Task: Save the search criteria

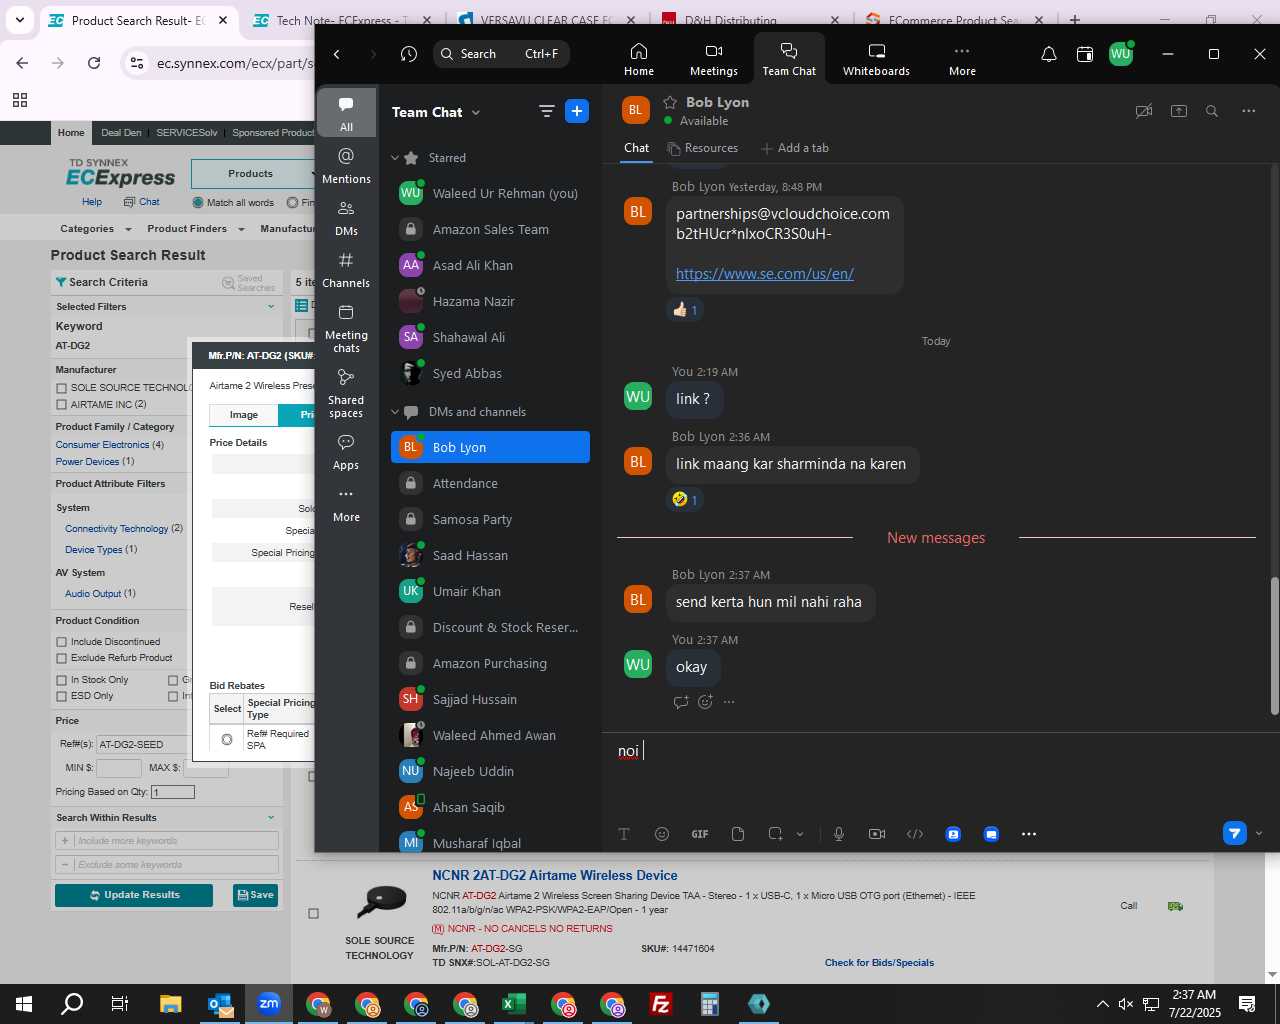Action: point(255,895)
